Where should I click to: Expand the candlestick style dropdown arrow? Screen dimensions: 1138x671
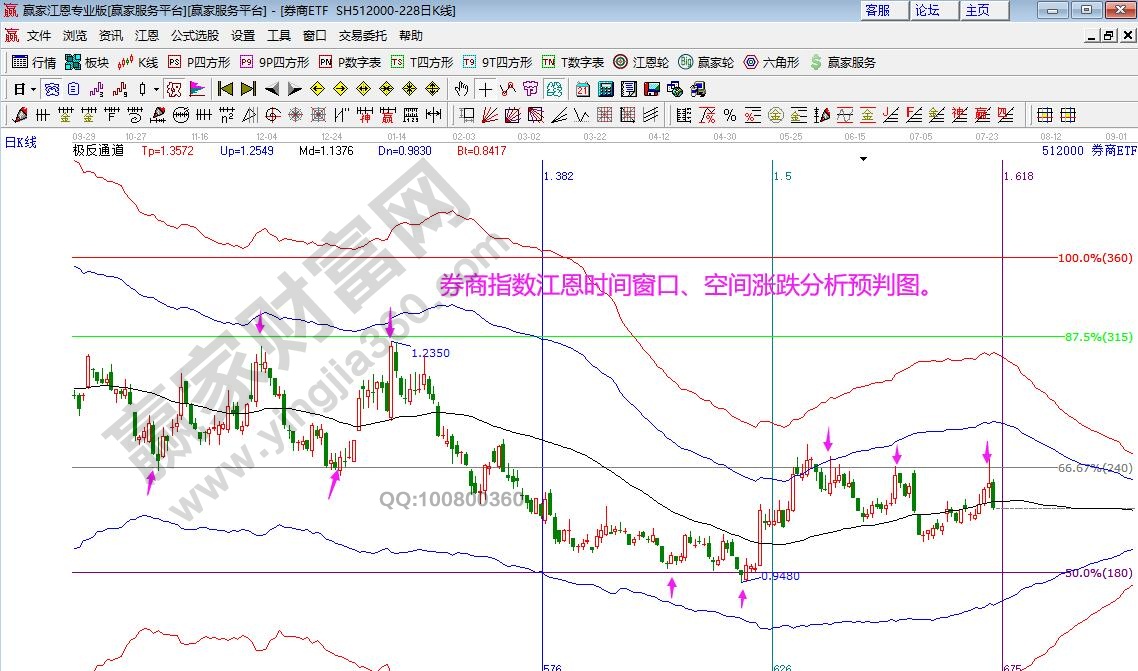156,88
